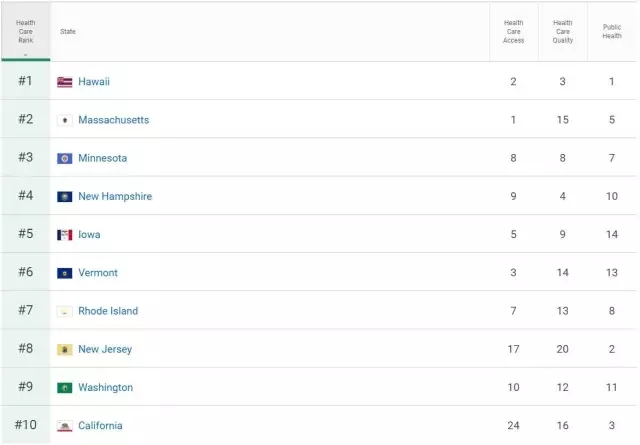
Task: Open the Hawaii state link
Action: pyautogui.click(x=94, y=82)
